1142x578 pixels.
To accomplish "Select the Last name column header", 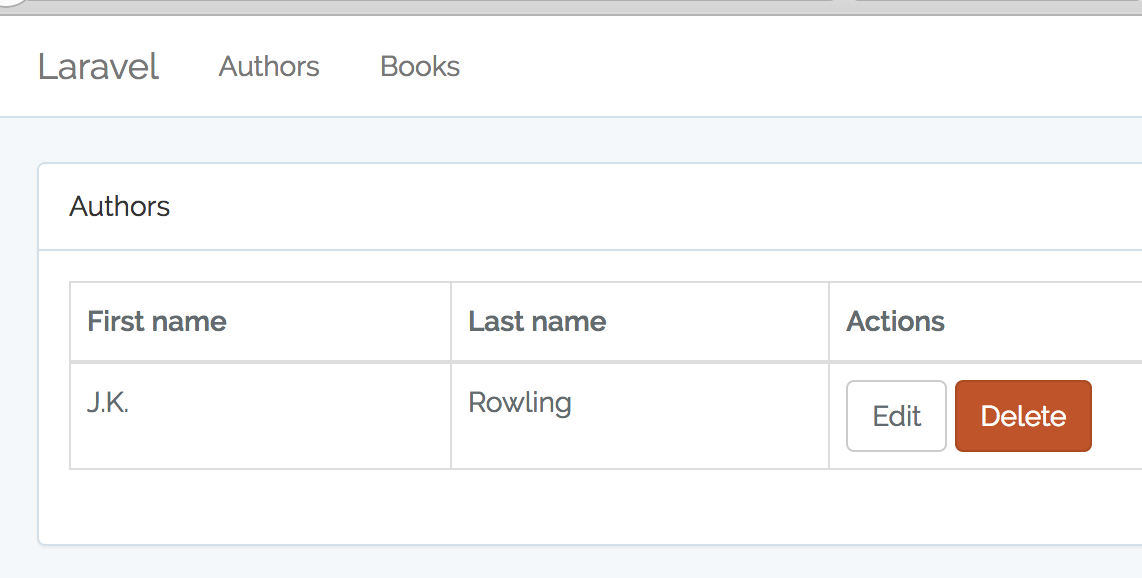I will point(537,321).
